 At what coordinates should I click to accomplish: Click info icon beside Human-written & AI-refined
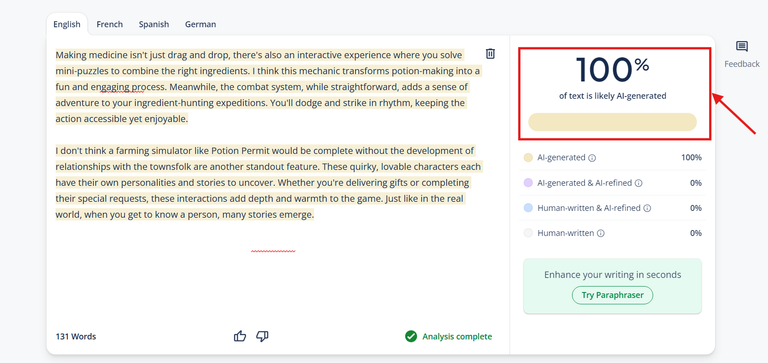[647, 208]
